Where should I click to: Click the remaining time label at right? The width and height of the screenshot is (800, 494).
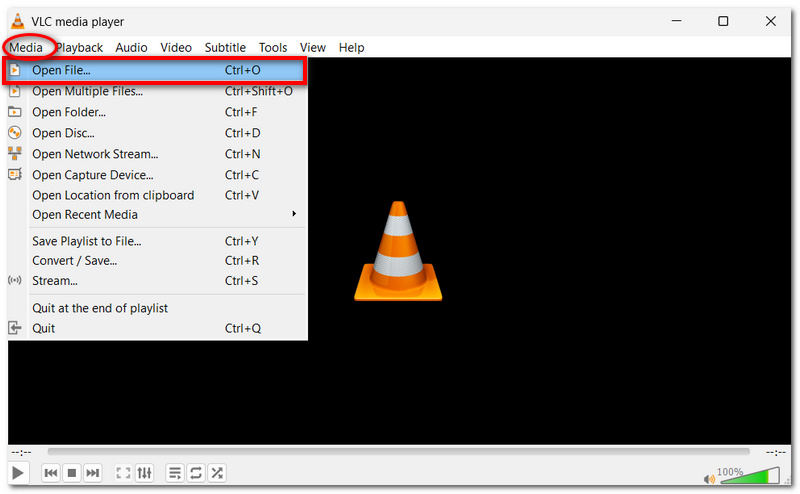(x=776, y=453)
